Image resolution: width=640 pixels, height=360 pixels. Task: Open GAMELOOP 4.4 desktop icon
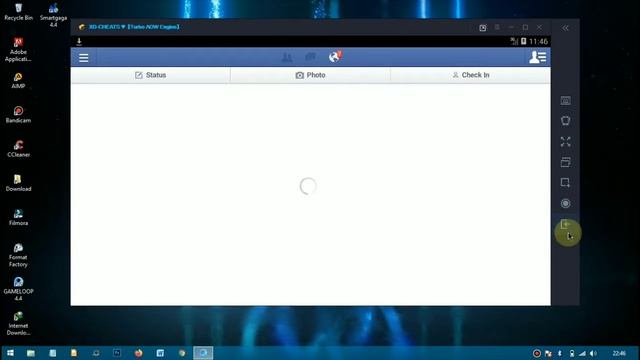18,289
